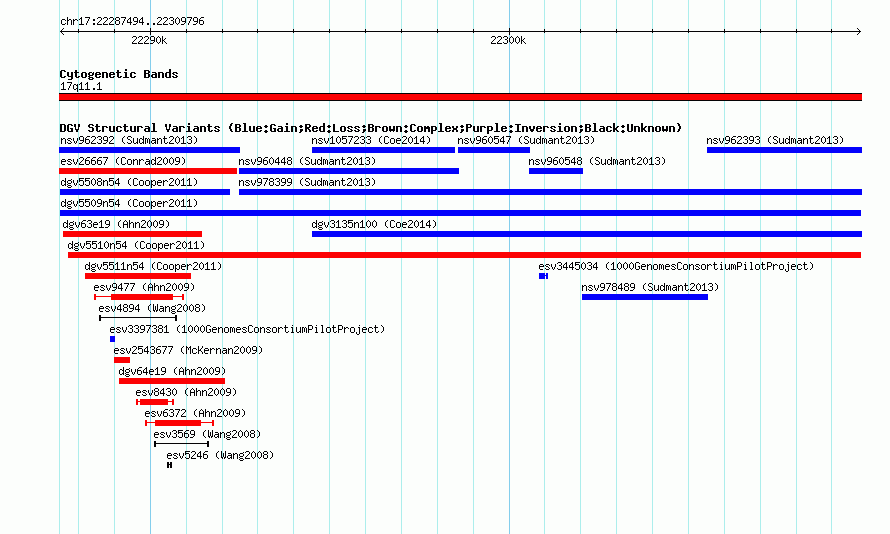
Task: Open the nsv978399 (Sudmant2013) label
Action: click(x=307, y=182)
